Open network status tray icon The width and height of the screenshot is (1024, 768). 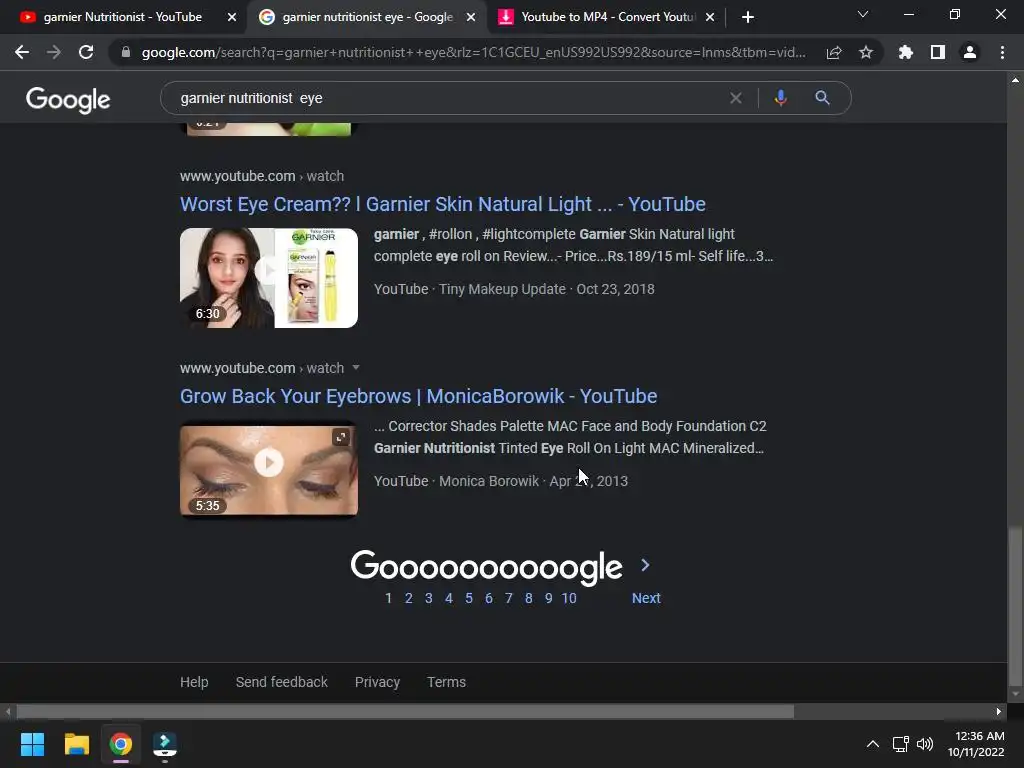point(901,744)
